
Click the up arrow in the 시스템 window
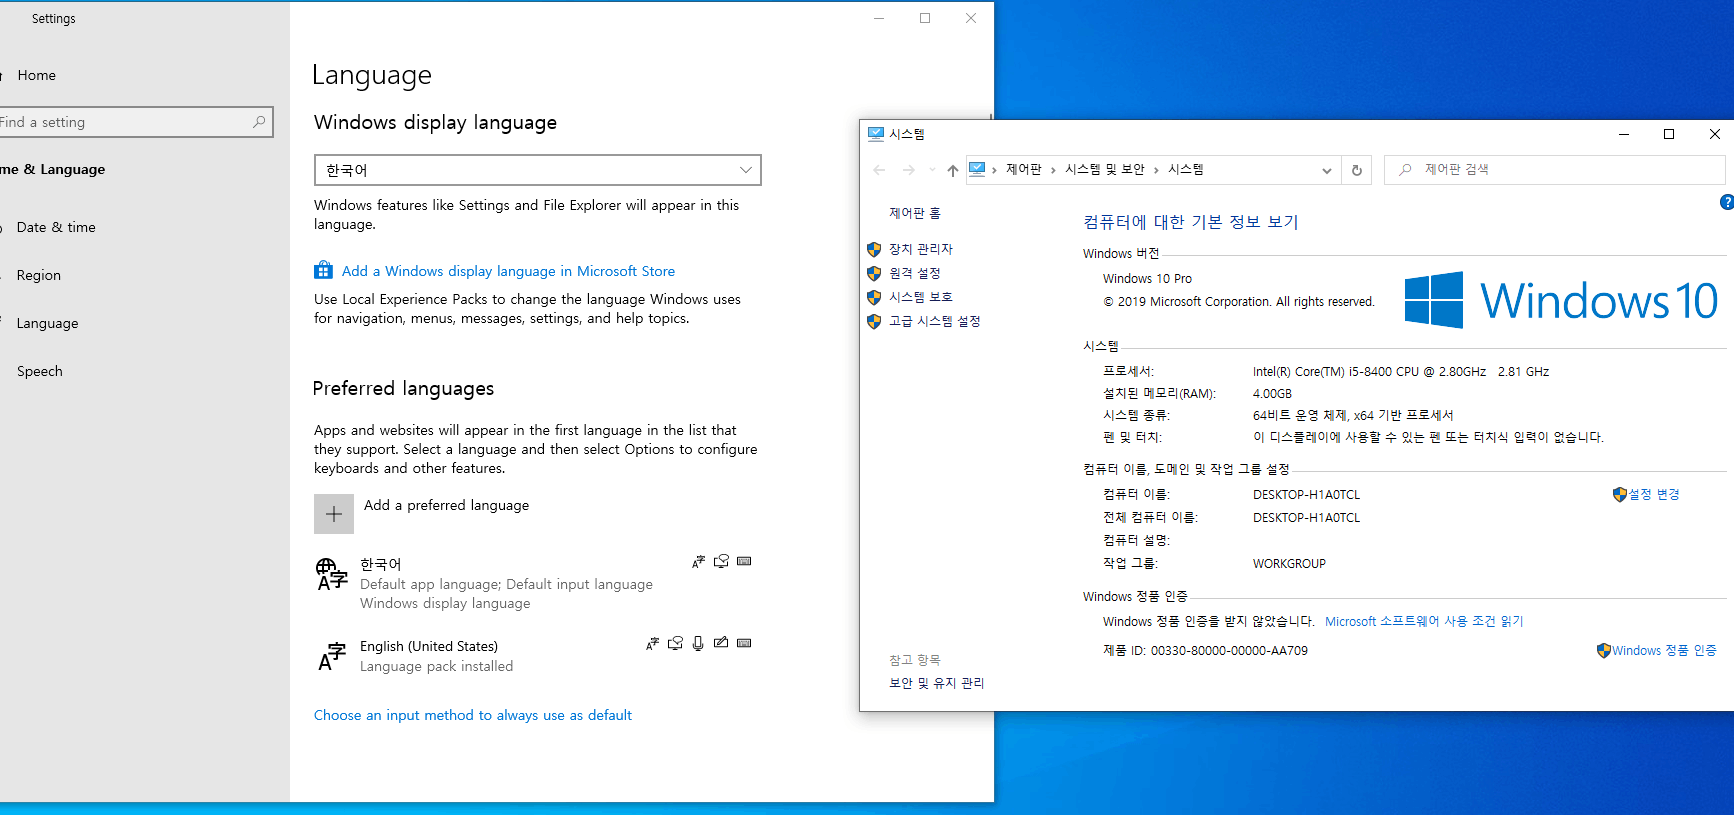point(953,170)
